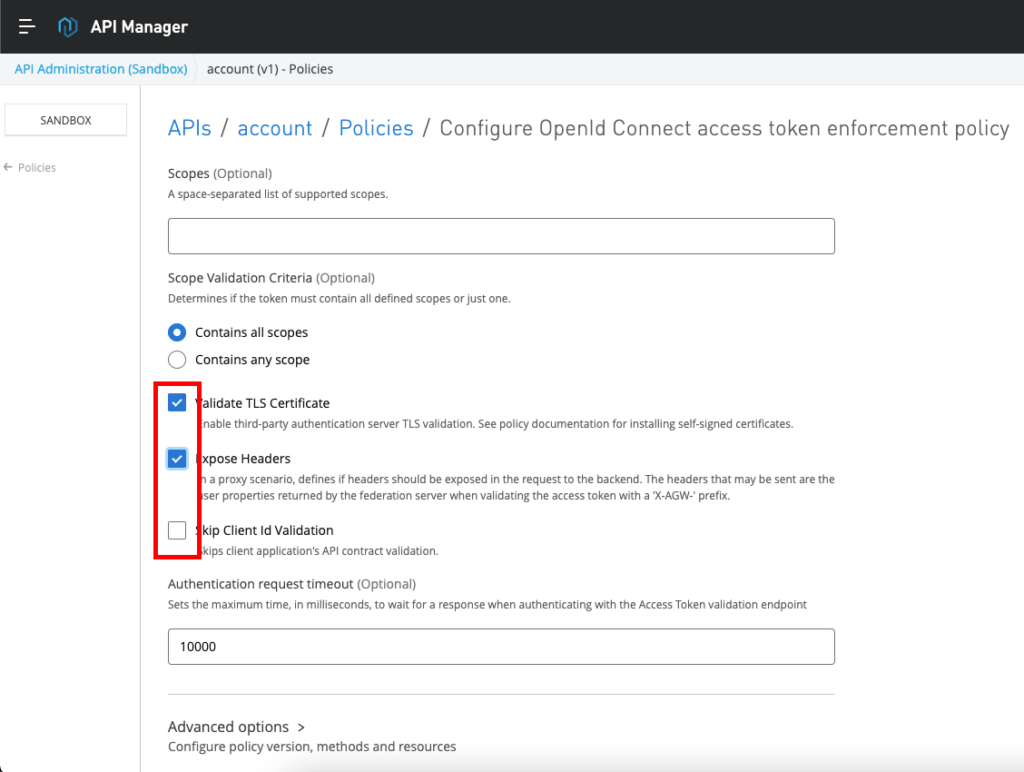The width and height of the screenshot is (1024, 772).
Task: Select the Contains any scope option
Action: click(x=177, y=359)
